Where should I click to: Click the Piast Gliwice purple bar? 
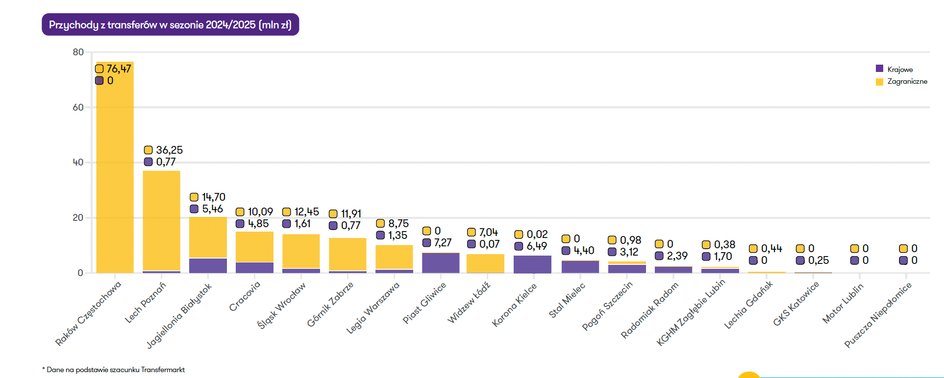click(440, 263)
